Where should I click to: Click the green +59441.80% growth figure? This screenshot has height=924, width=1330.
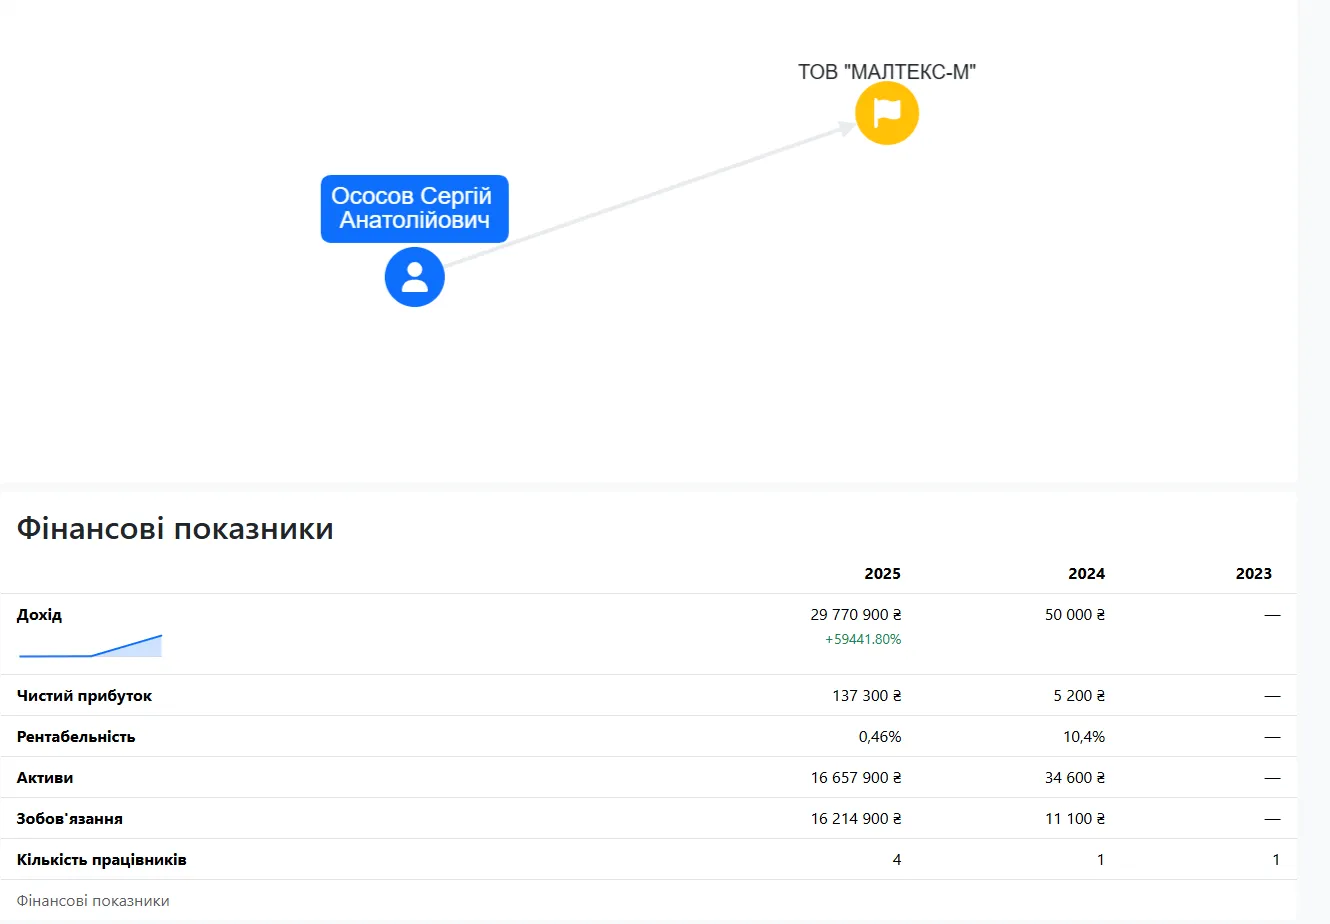863,639
